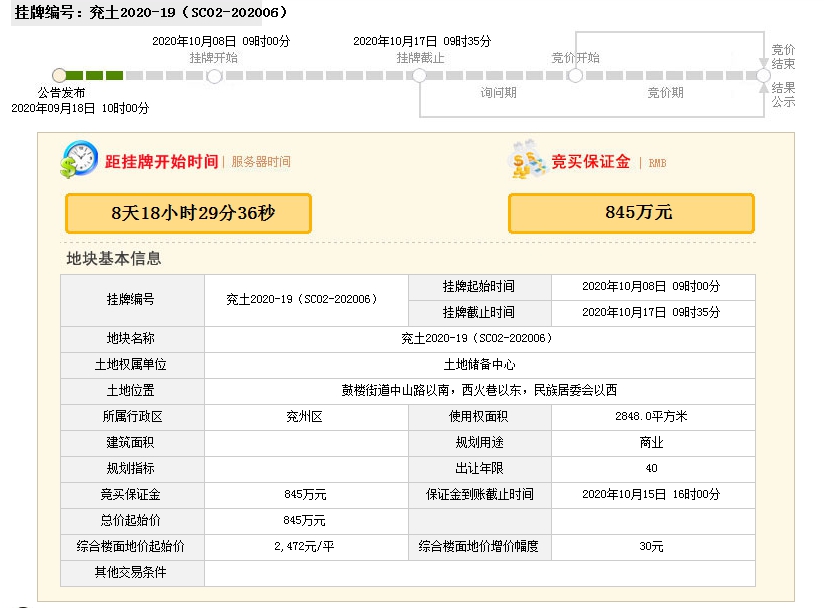Click the 地块基本信息 section heading
Viewport: 828px width, 608px height.
coord(114,259)
